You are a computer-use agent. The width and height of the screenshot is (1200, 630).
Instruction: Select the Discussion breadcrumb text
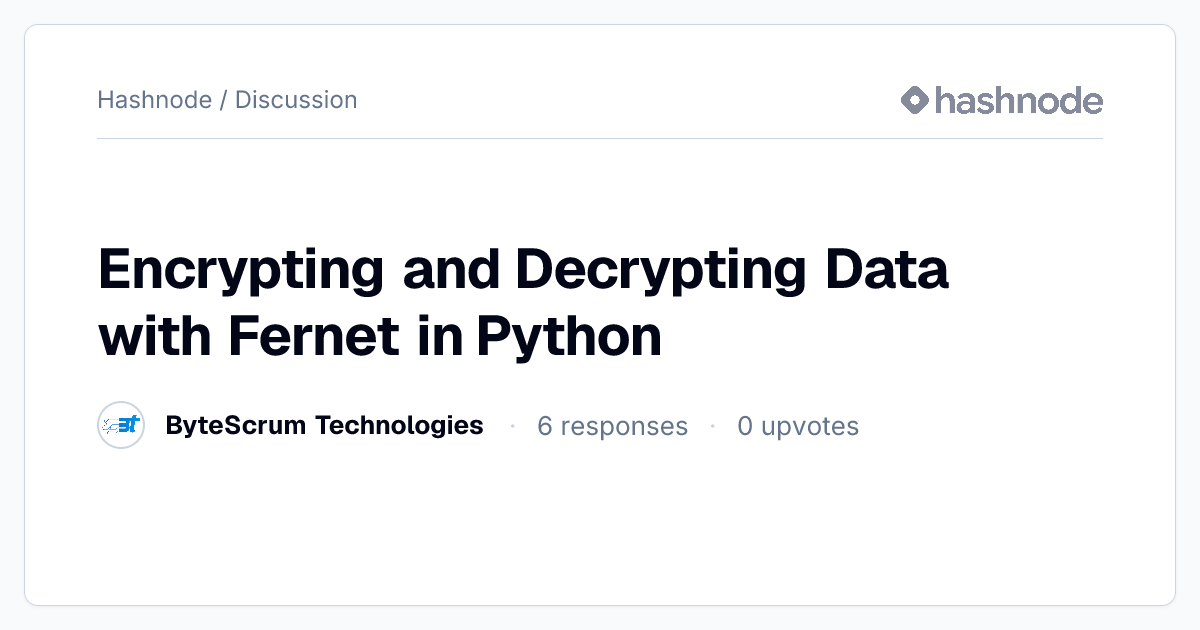[x=296, y=100]
